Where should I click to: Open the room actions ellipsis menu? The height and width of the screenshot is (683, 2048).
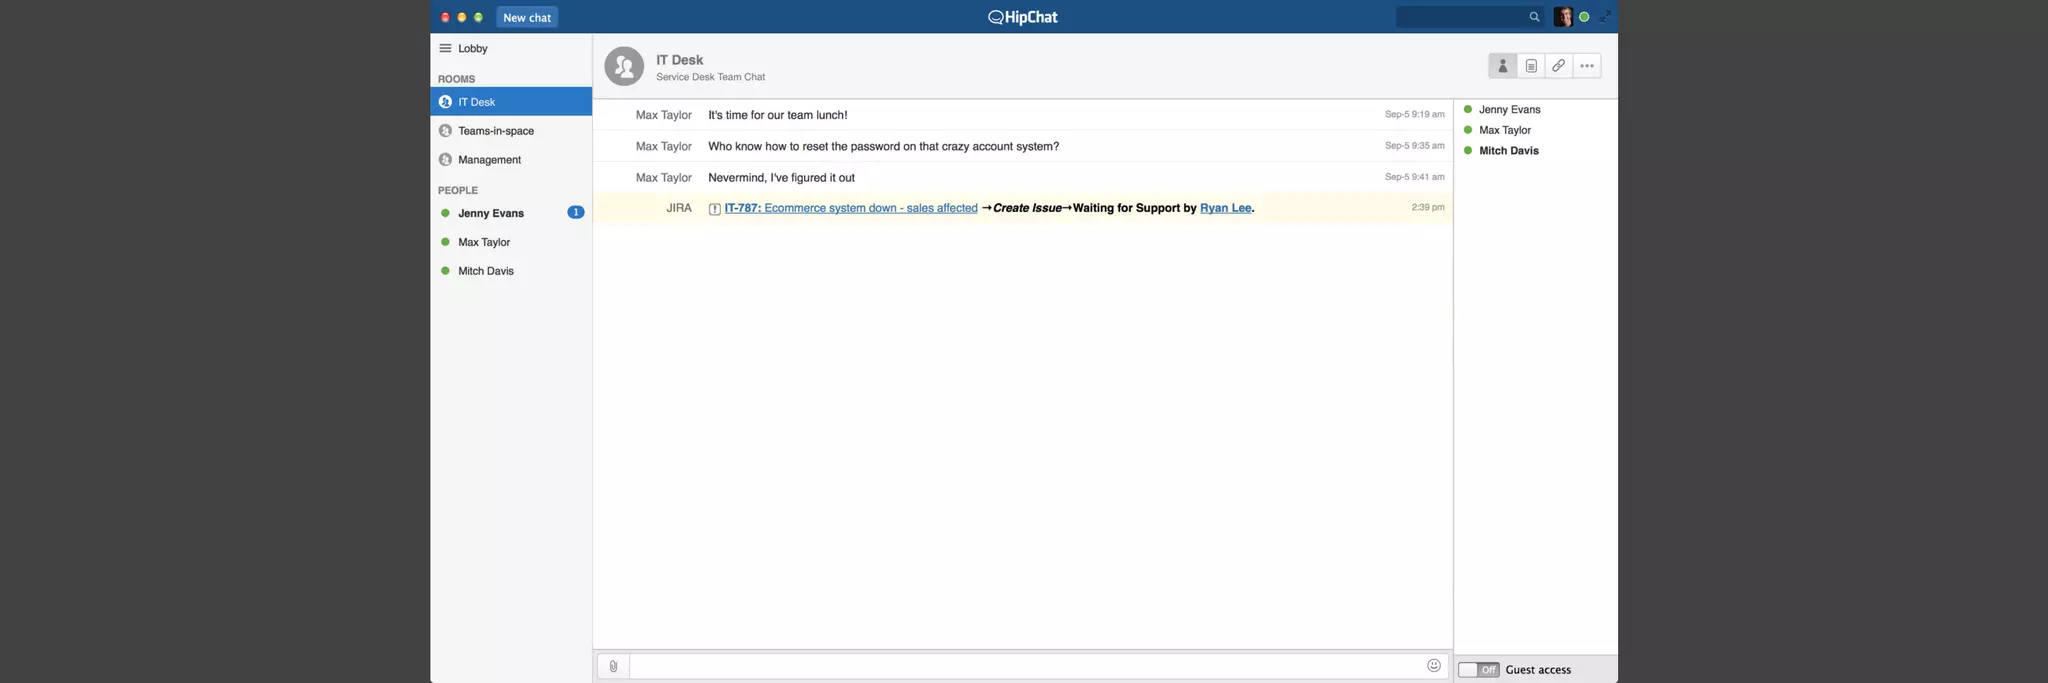[x=1587, y=66]
